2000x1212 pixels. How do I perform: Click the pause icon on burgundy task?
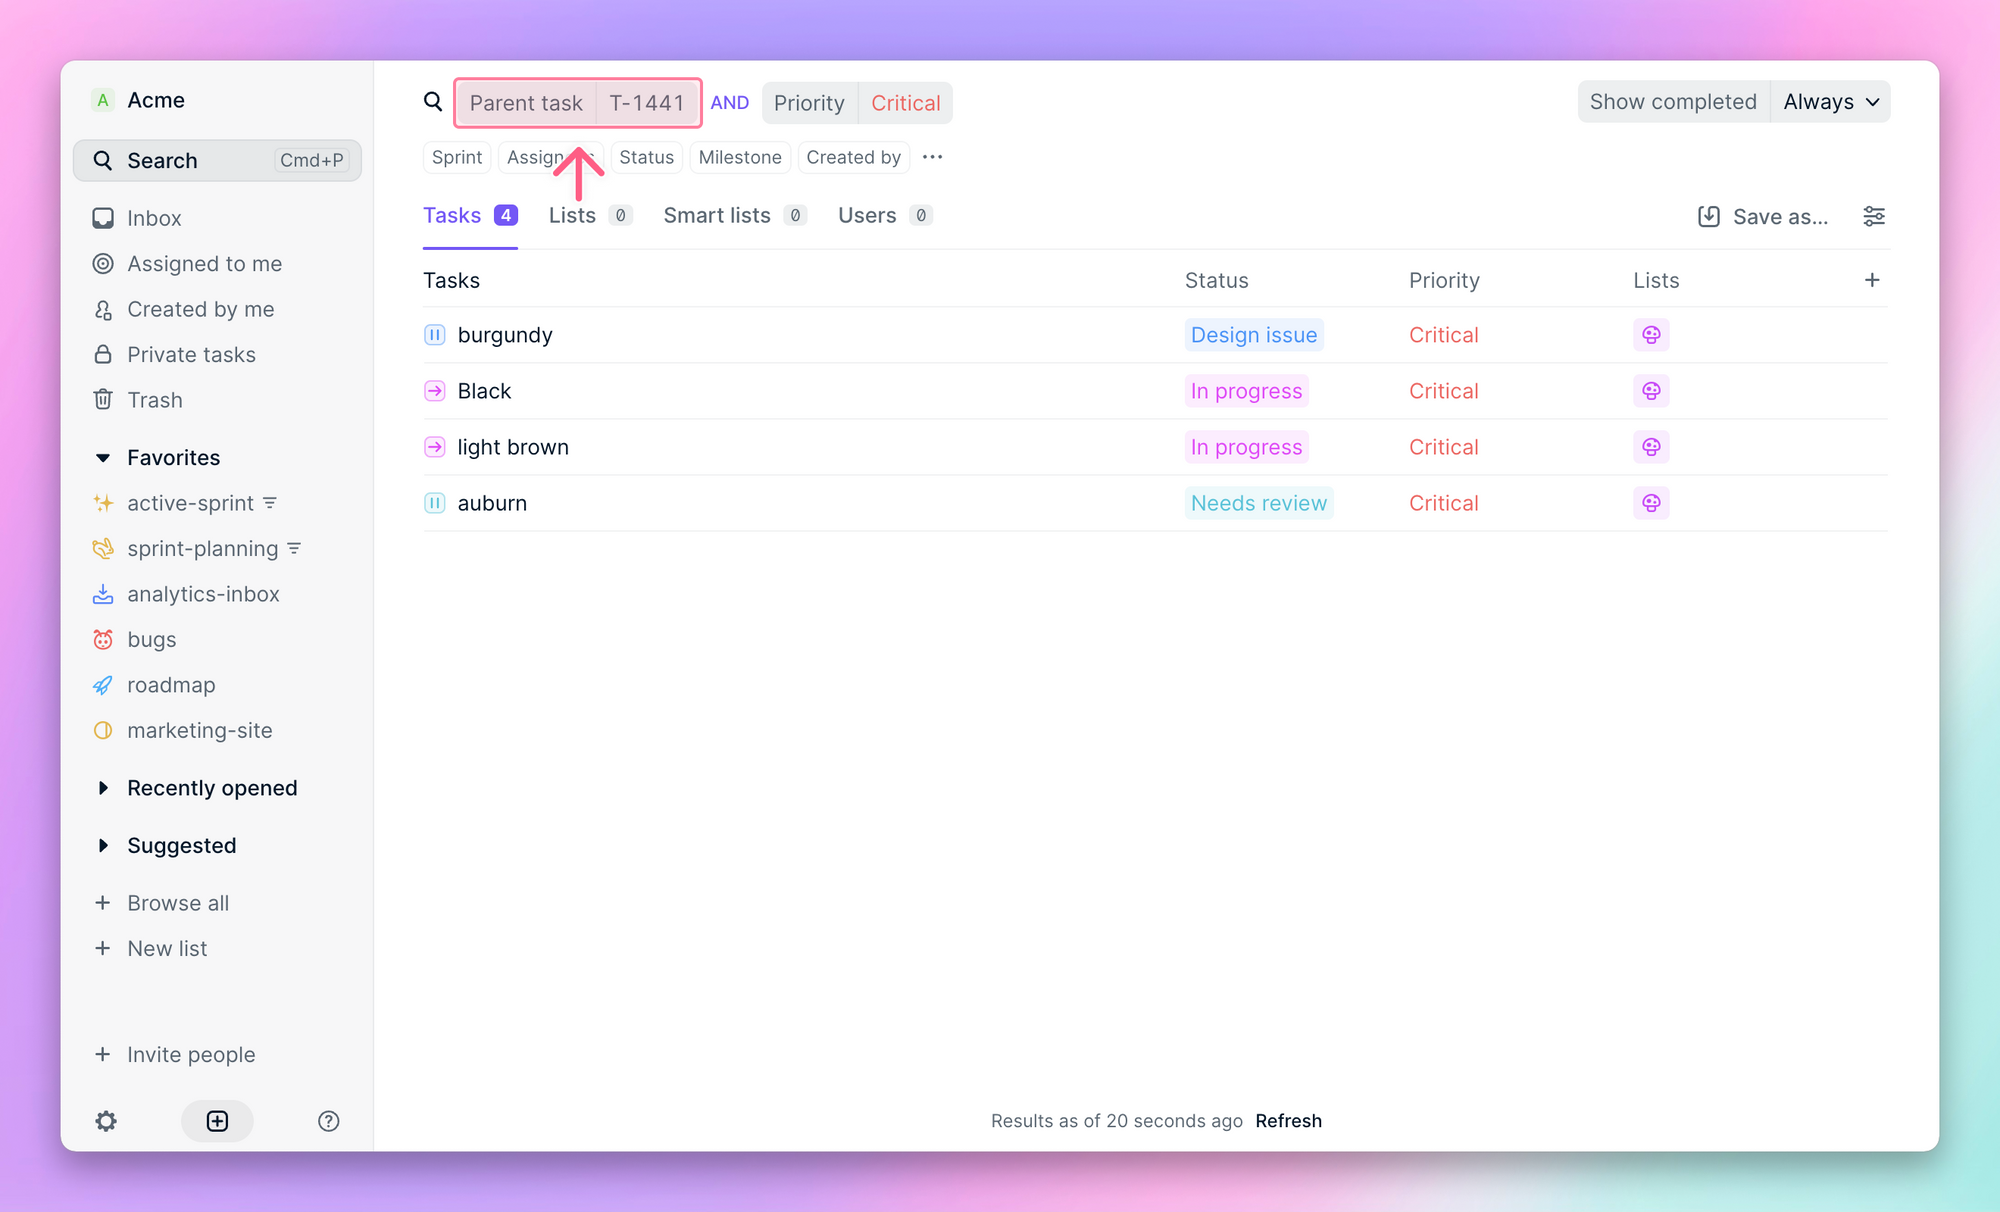[434, 333]
